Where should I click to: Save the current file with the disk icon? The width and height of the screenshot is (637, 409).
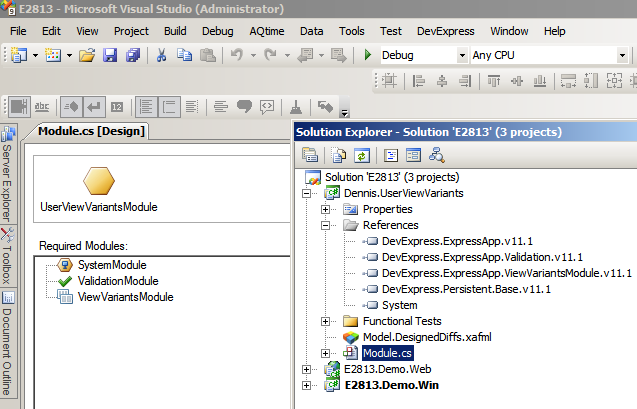110,55
